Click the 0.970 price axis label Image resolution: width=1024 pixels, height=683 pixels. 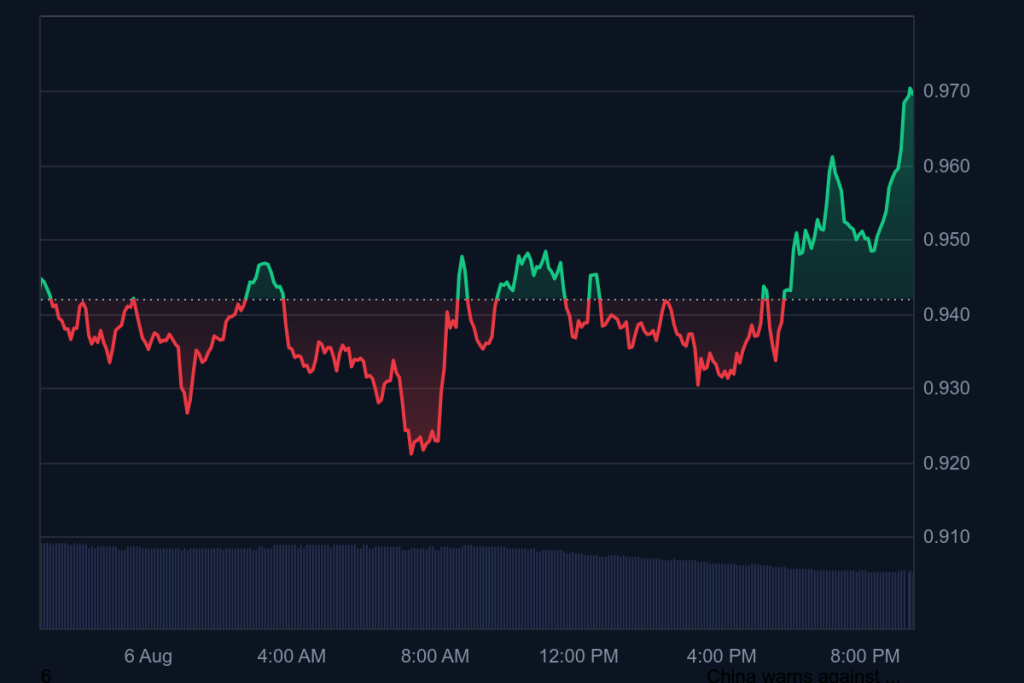point(945,92)
